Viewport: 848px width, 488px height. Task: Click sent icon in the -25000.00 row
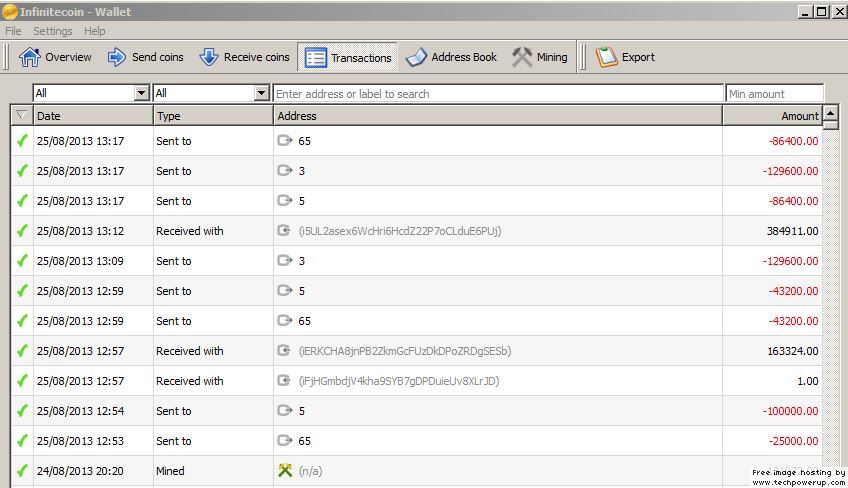284,440
